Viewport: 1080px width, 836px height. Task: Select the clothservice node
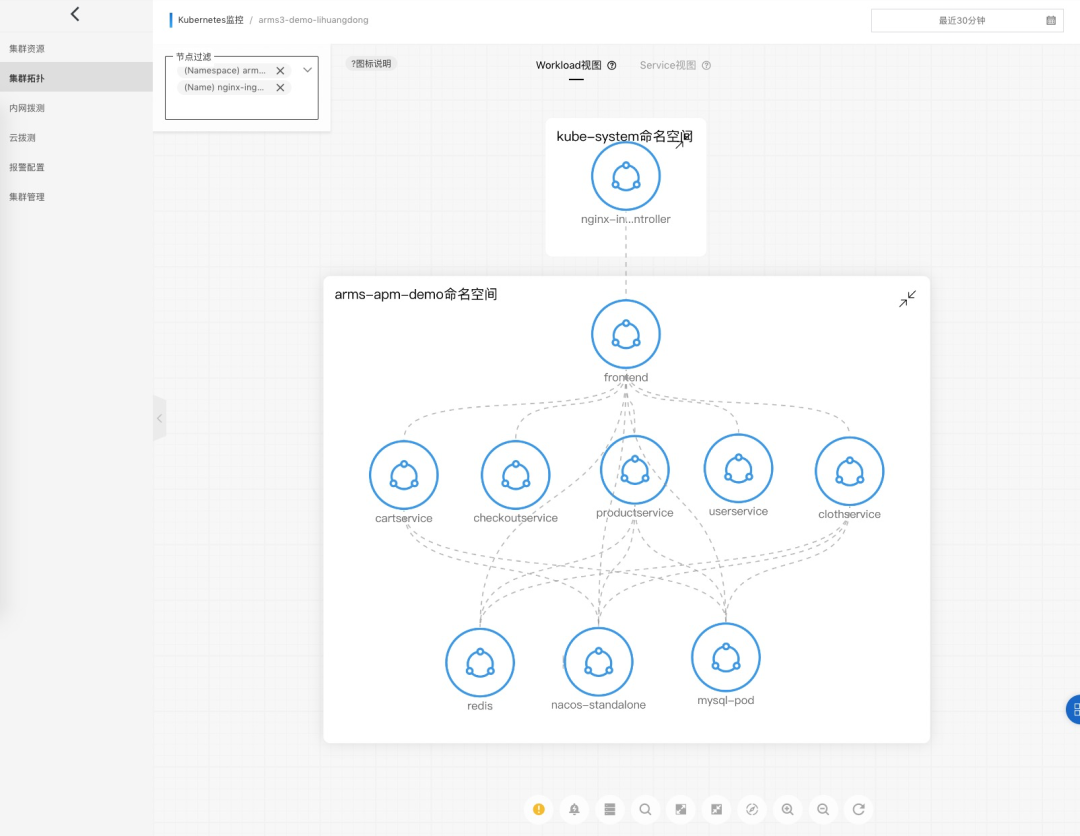[849, 471]
